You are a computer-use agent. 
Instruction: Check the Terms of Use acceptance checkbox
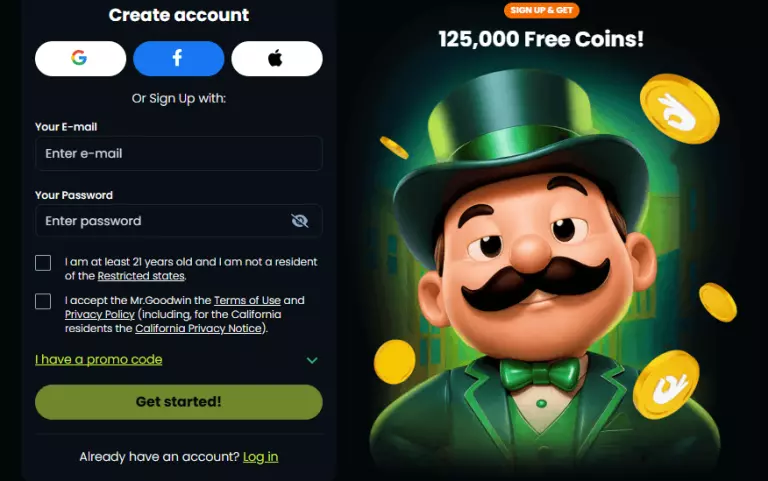[x=43, y=301]
